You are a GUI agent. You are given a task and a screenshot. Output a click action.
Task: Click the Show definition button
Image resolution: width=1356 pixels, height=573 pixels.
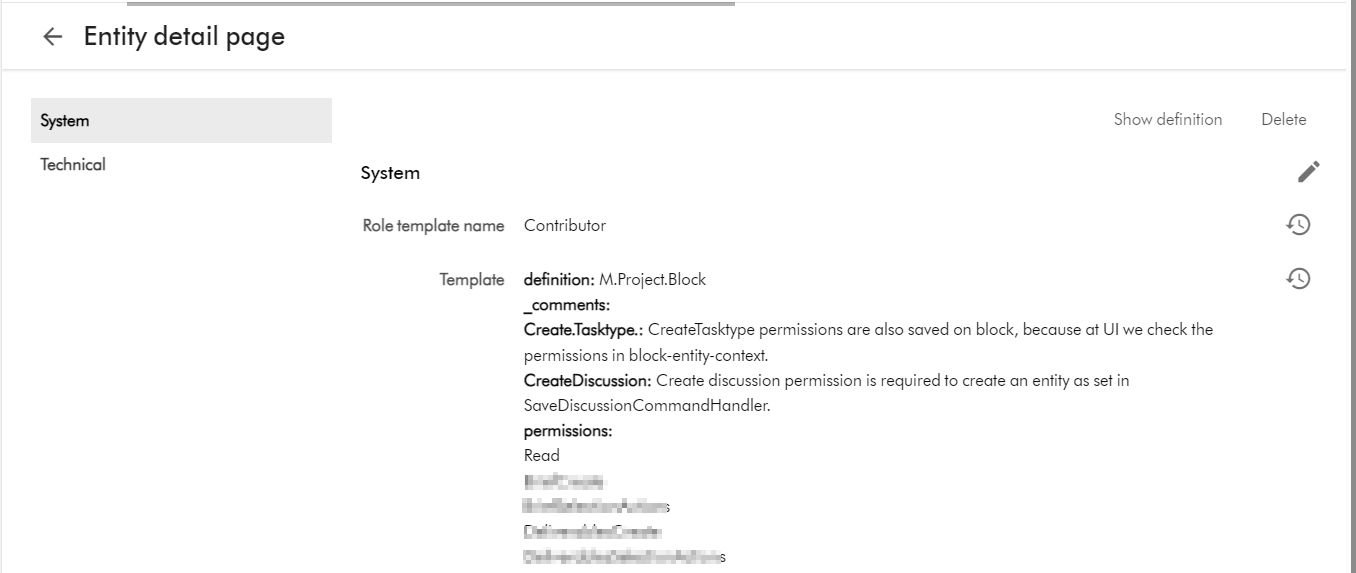point(1167,119)
